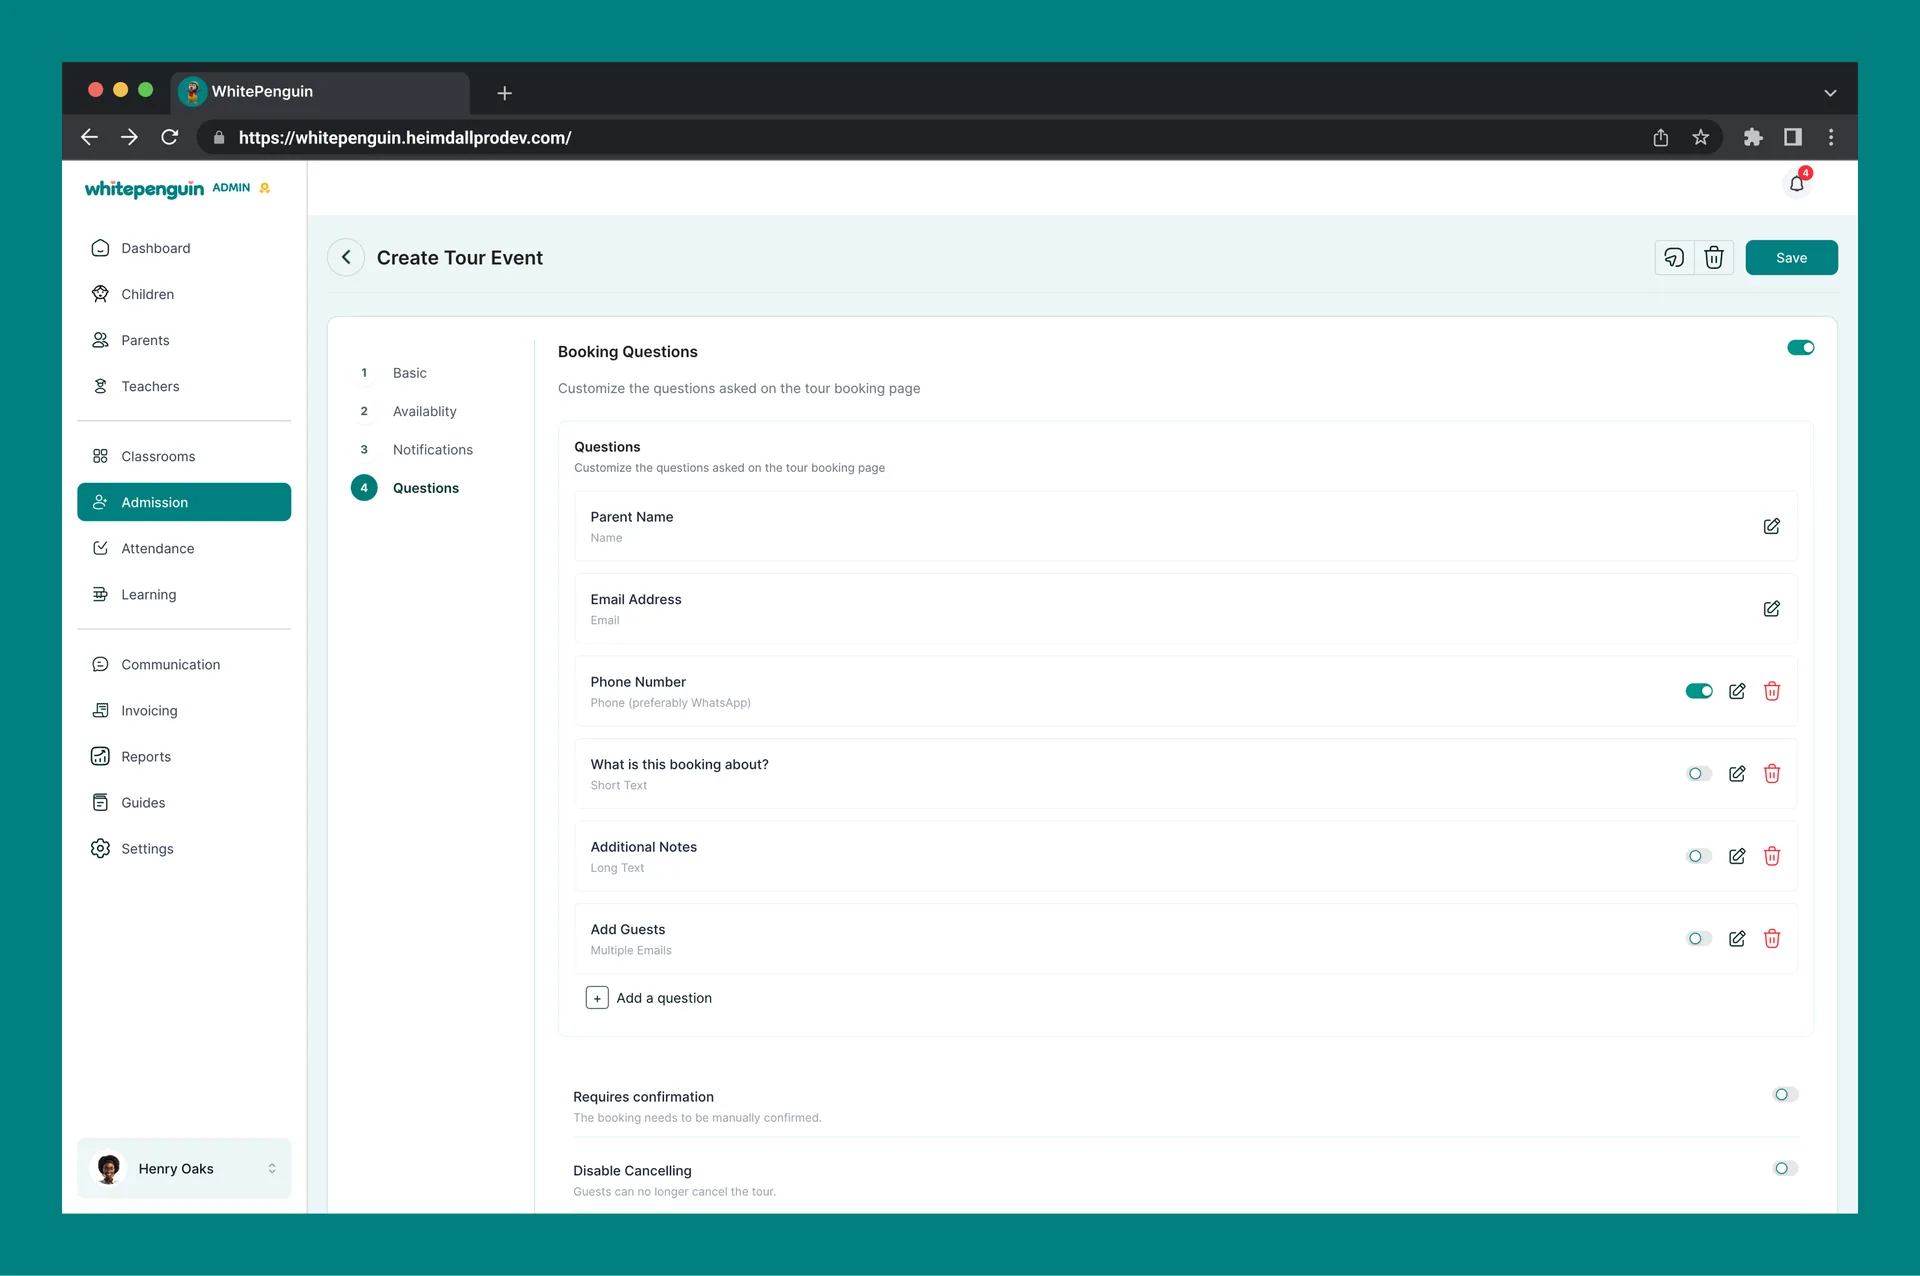
Task: Click the 'Disable Cancelling' text
Action: 632,1171
